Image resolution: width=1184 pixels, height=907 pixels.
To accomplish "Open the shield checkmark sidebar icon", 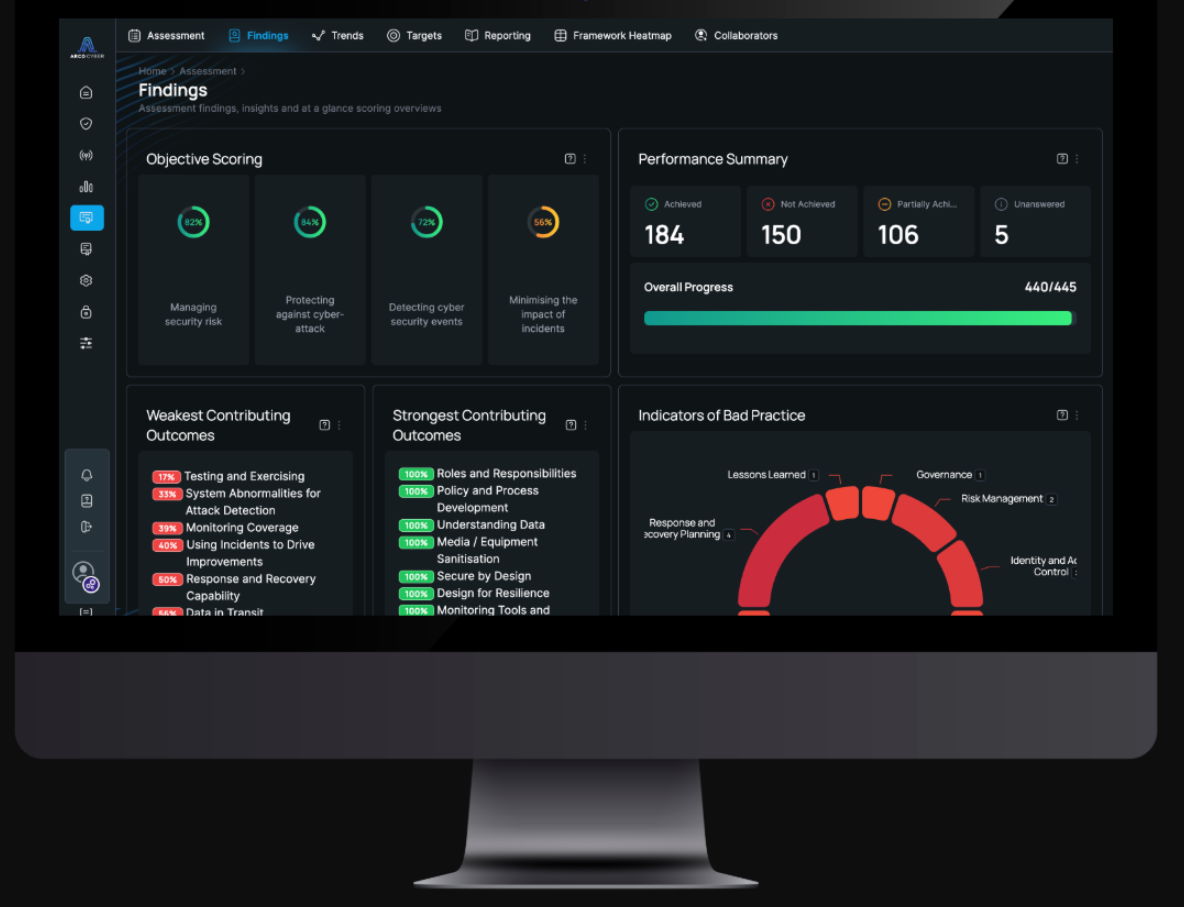I will pos(86,124).
